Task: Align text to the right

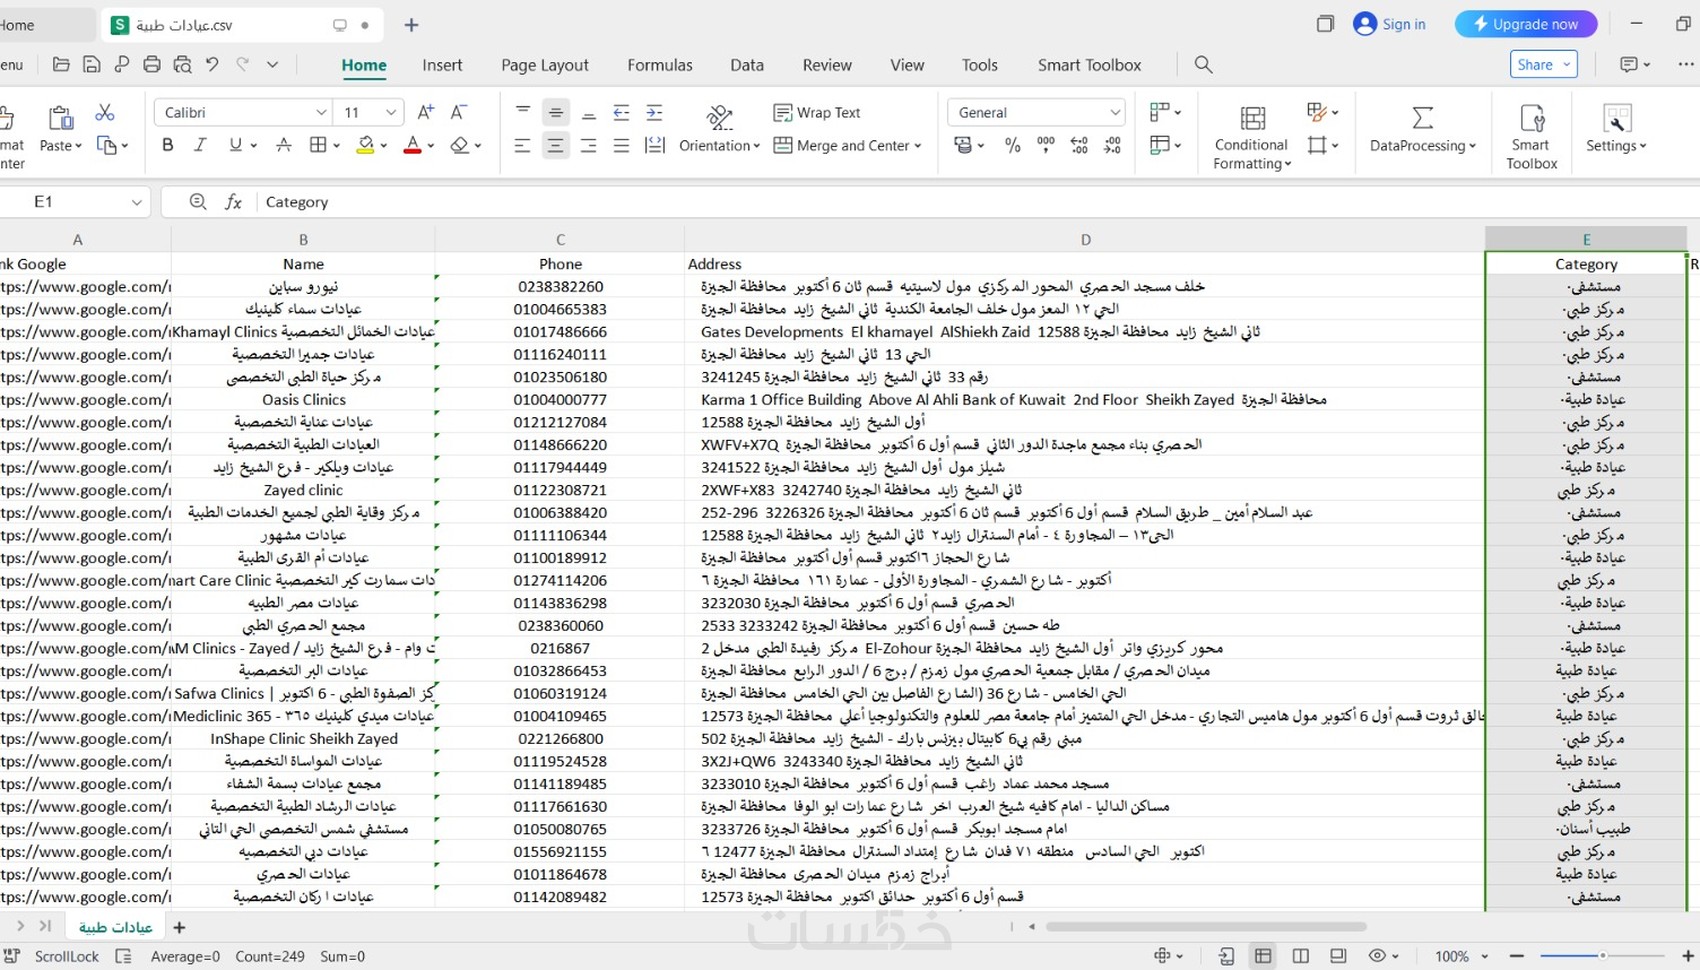Action: tap(589, 146)
